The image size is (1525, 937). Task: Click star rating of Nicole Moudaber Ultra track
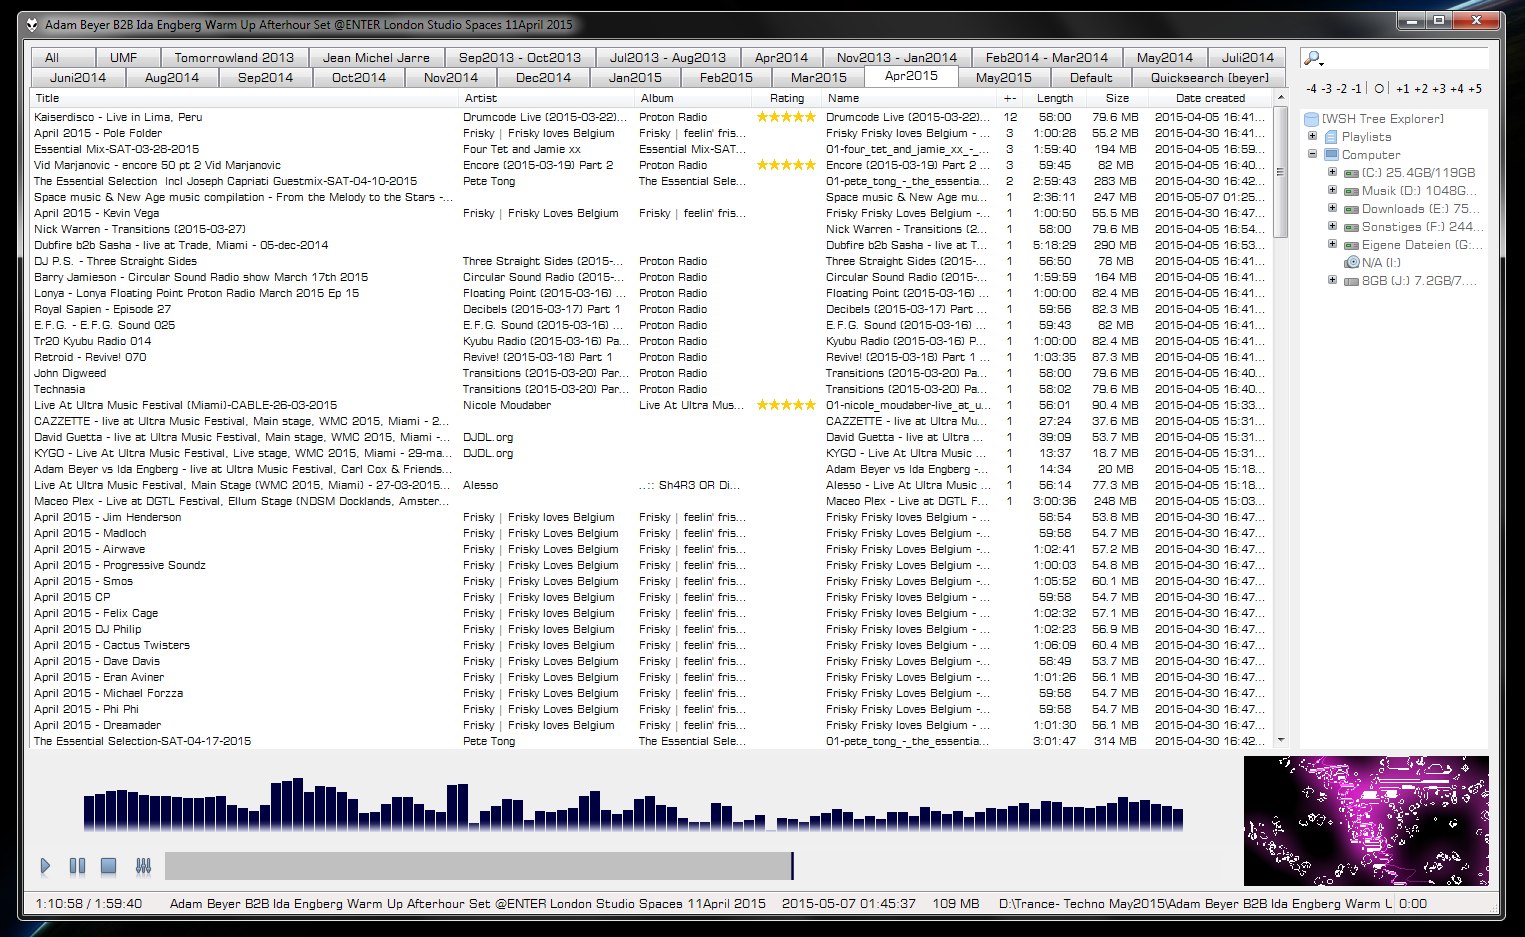pyautogui.click(x=786, y=405)
